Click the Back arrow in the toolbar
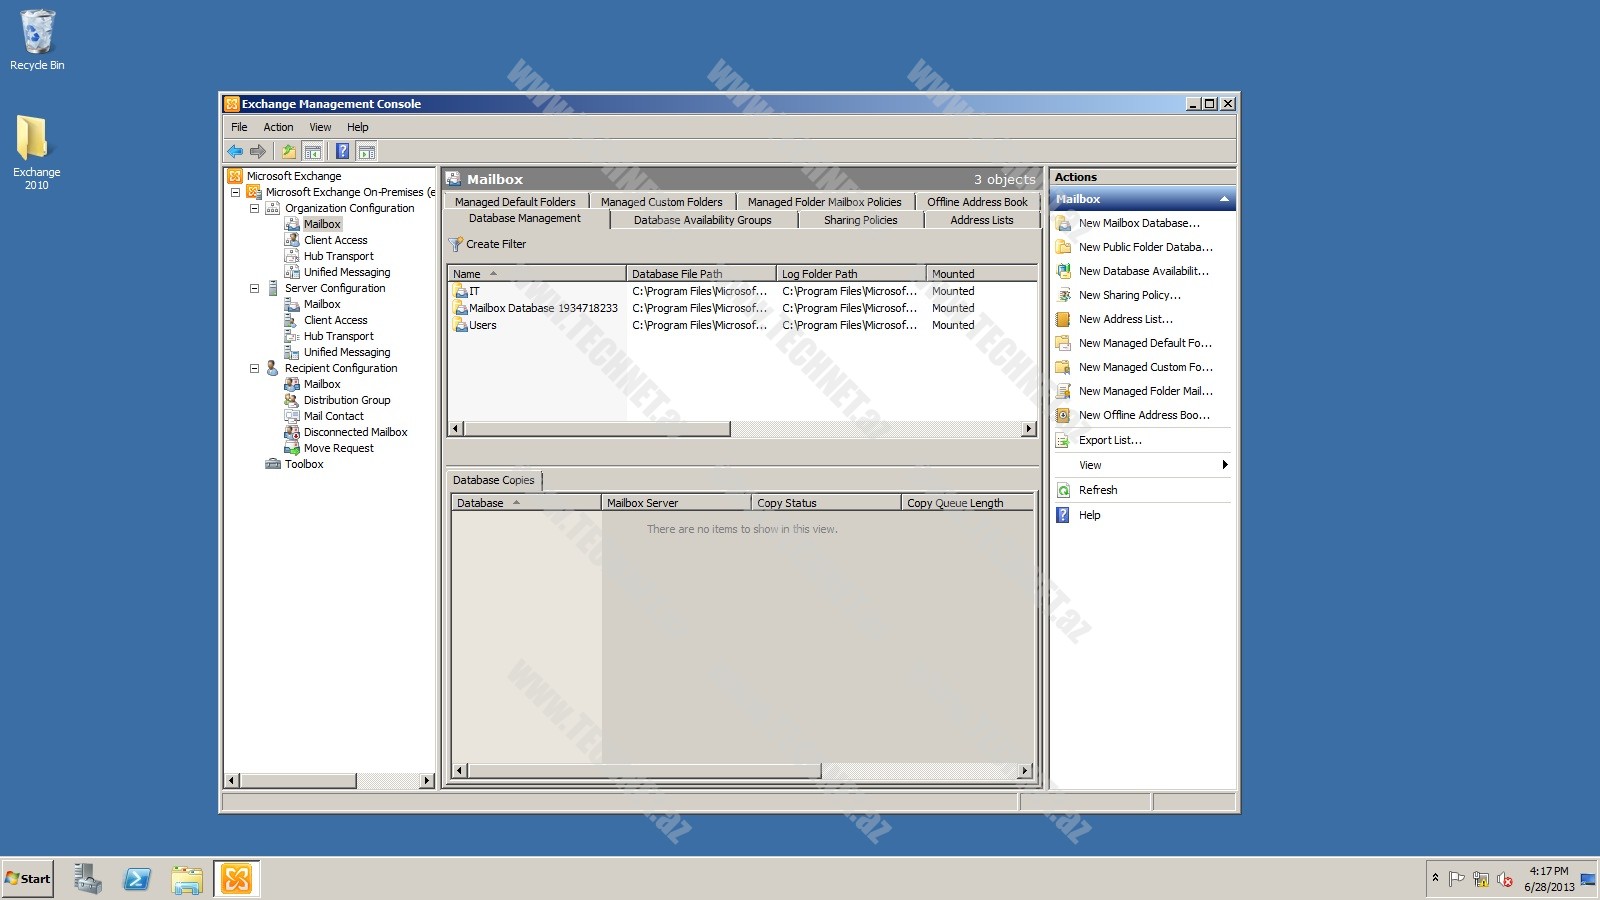 [x=235, y=152]
